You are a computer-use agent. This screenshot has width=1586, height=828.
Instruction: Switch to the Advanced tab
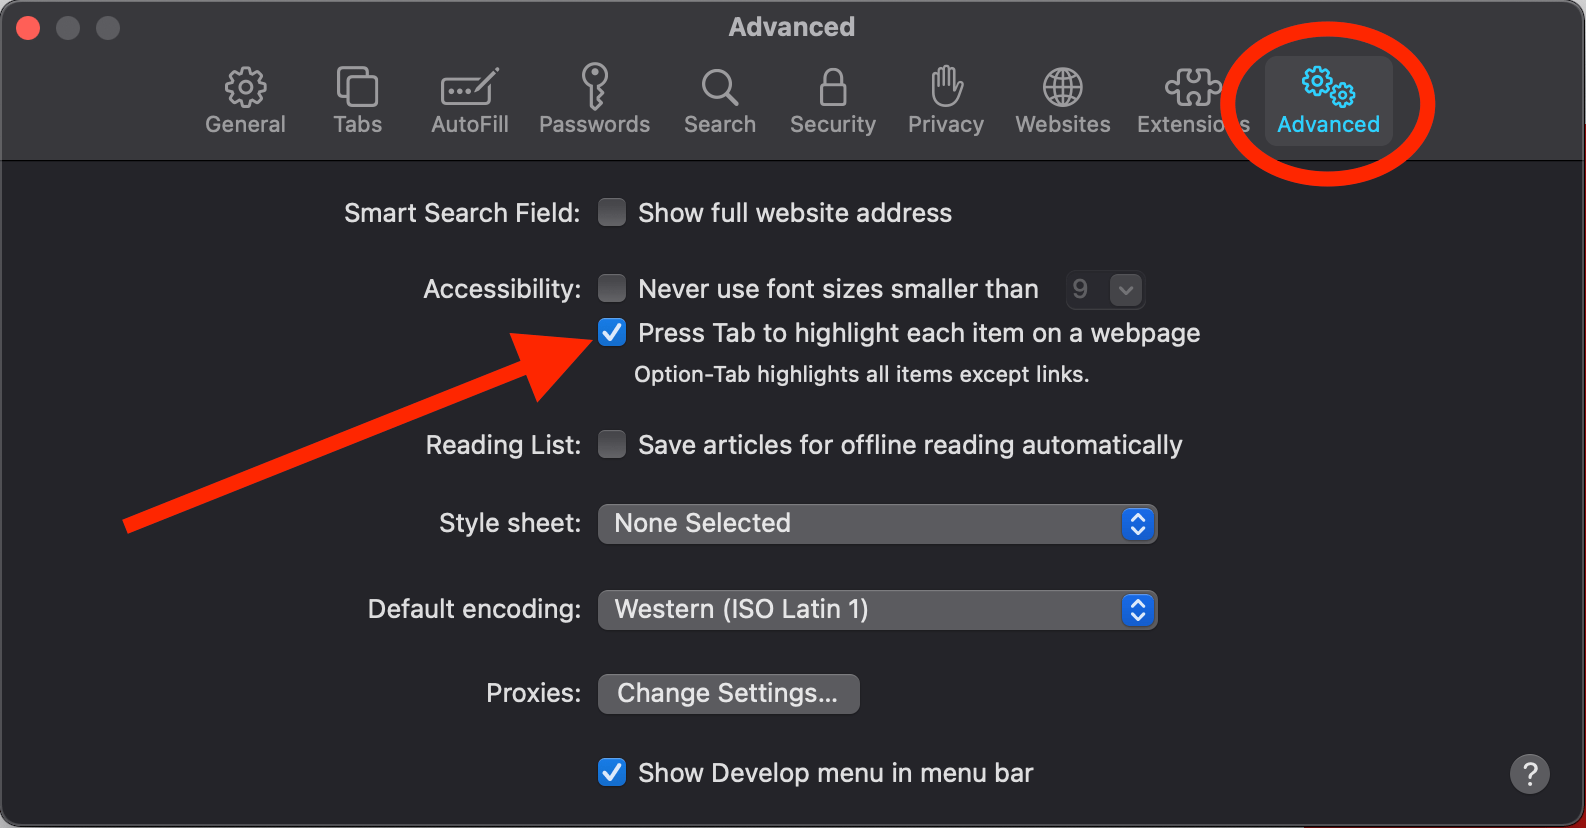(x=1328, y=100)
